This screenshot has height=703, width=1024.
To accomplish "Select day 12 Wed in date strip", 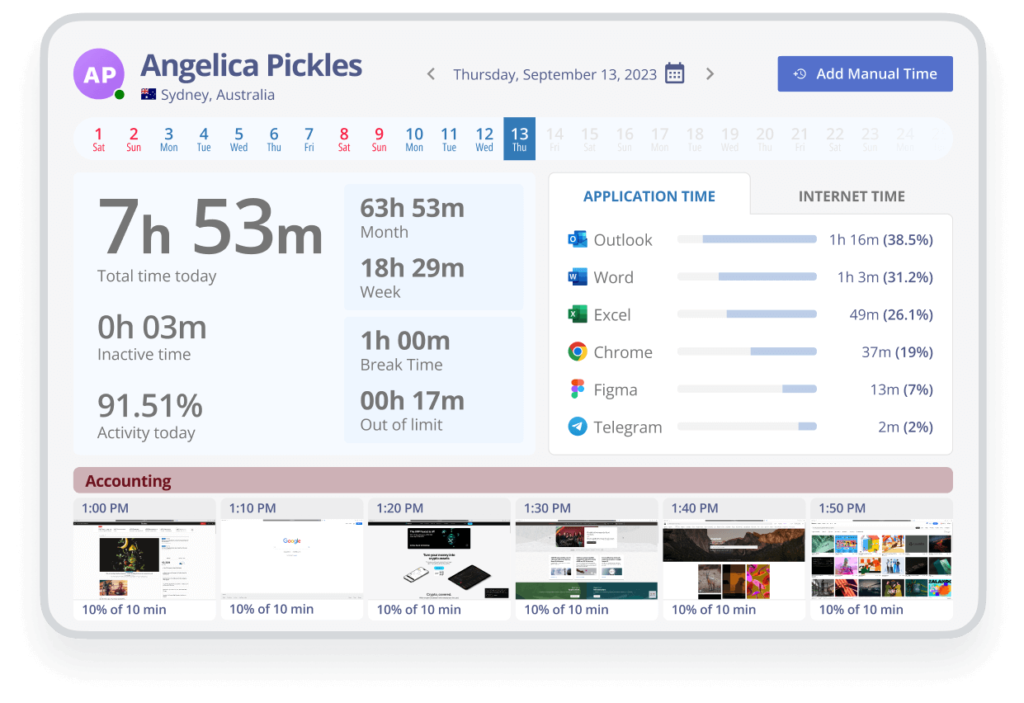I will [484, 139].
